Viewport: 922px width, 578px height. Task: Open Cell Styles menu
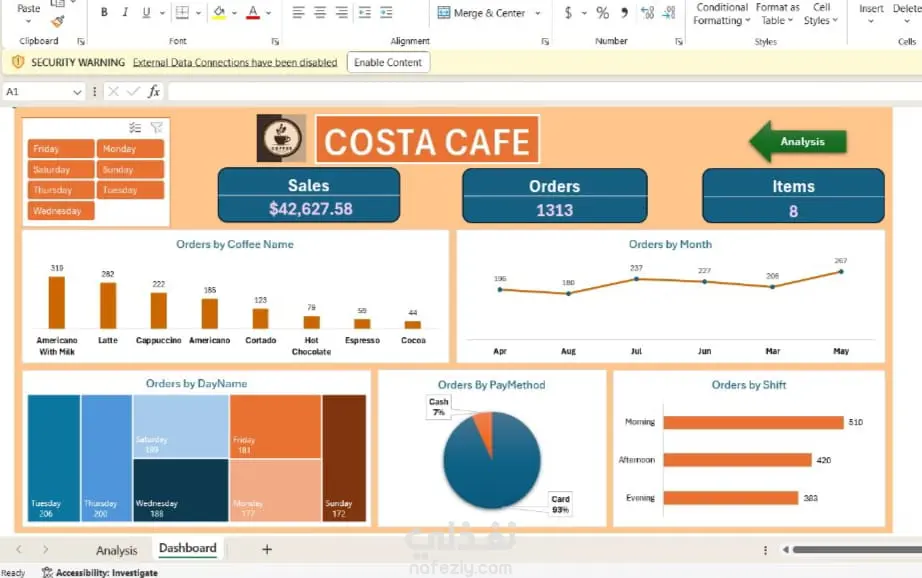click(x=821, y=14)
